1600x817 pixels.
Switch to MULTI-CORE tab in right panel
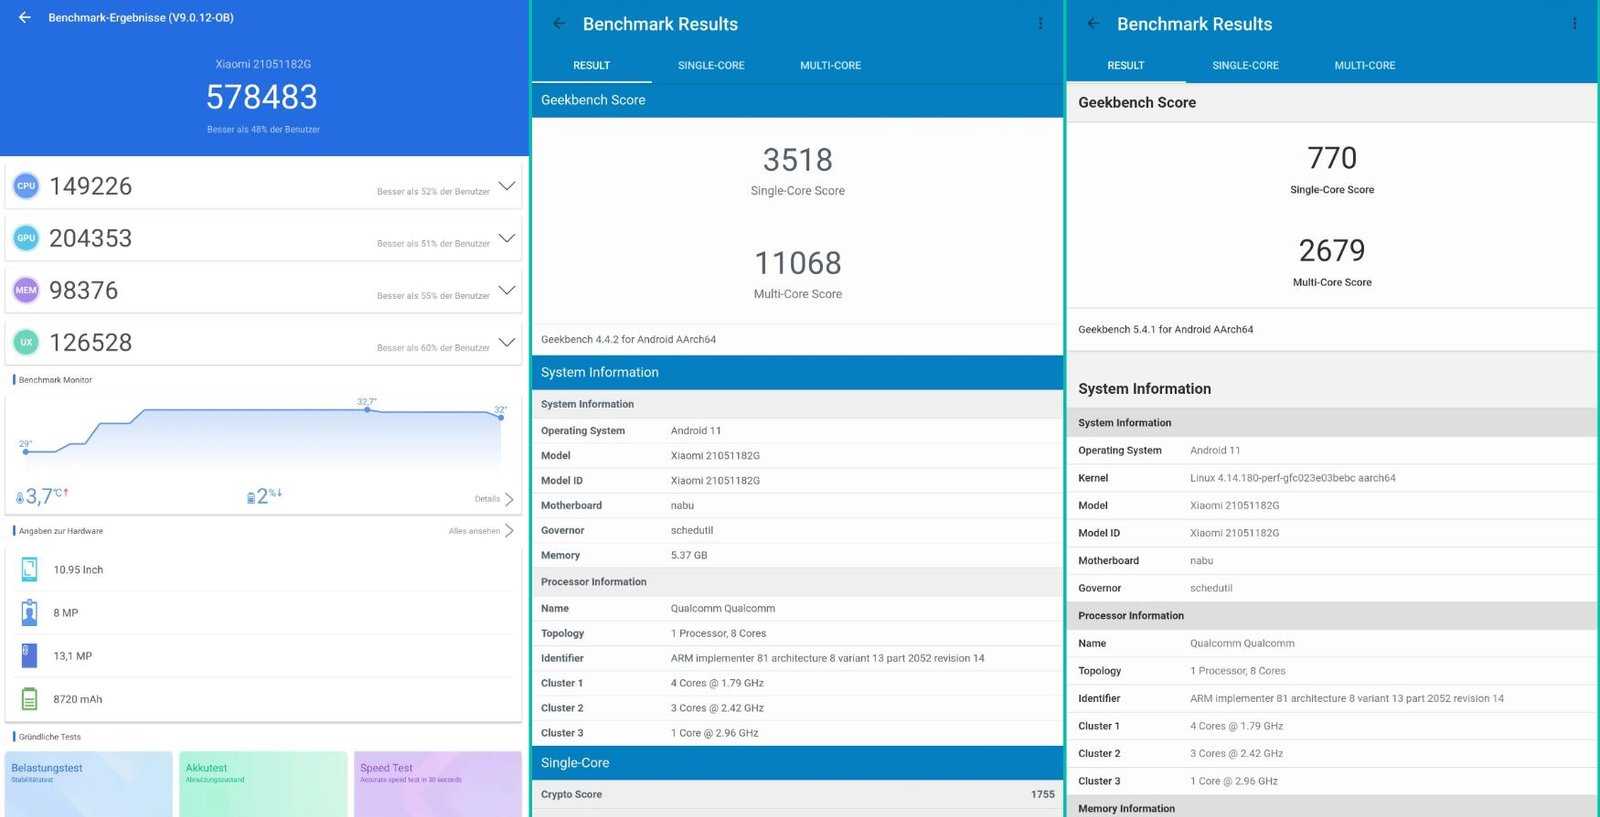[1364, 65]
